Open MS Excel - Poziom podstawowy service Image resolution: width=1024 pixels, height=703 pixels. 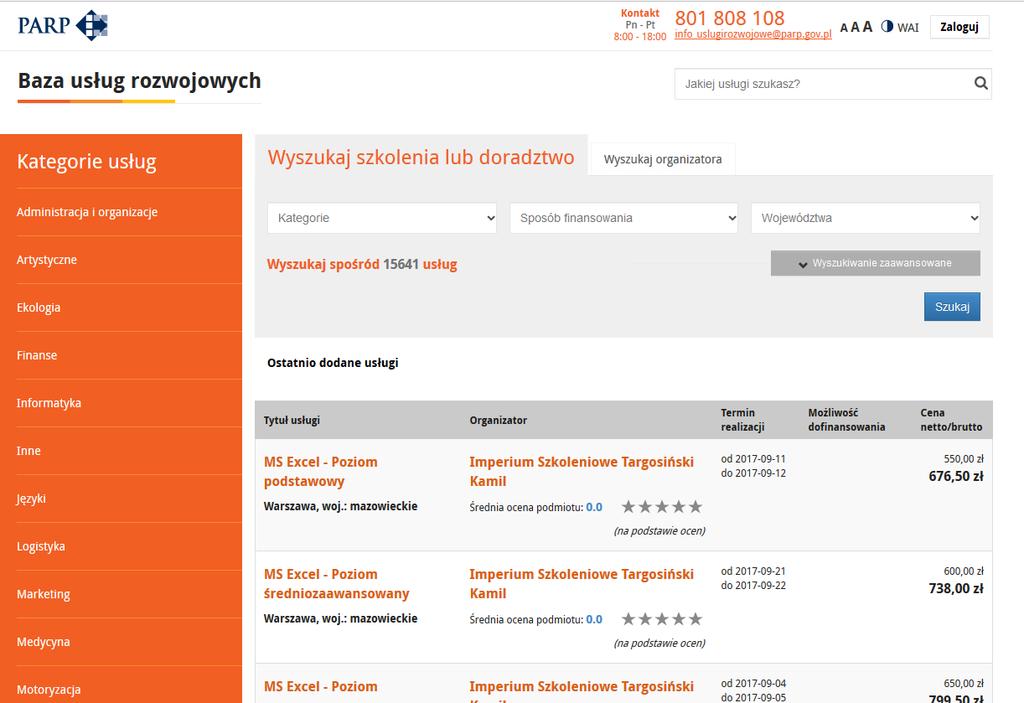click(x=321, y=472)
